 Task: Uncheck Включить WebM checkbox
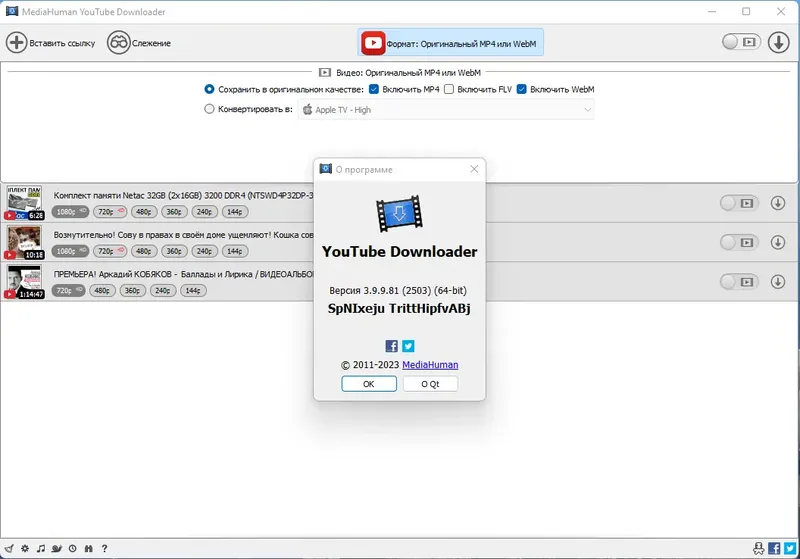point(521,89)
